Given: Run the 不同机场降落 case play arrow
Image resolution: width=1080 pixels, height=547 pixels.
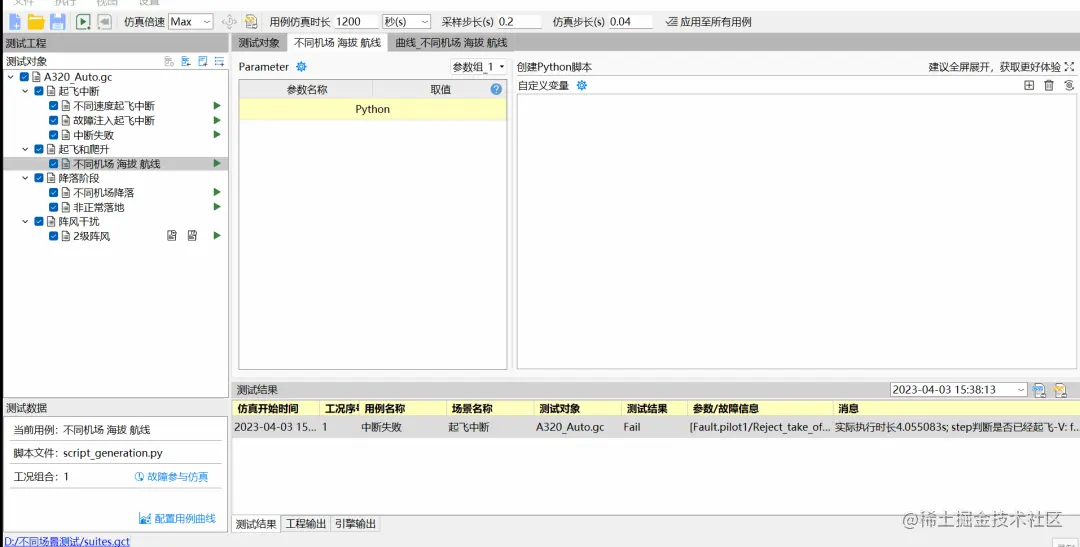Looking at the screenshot, I should [217, 192].
